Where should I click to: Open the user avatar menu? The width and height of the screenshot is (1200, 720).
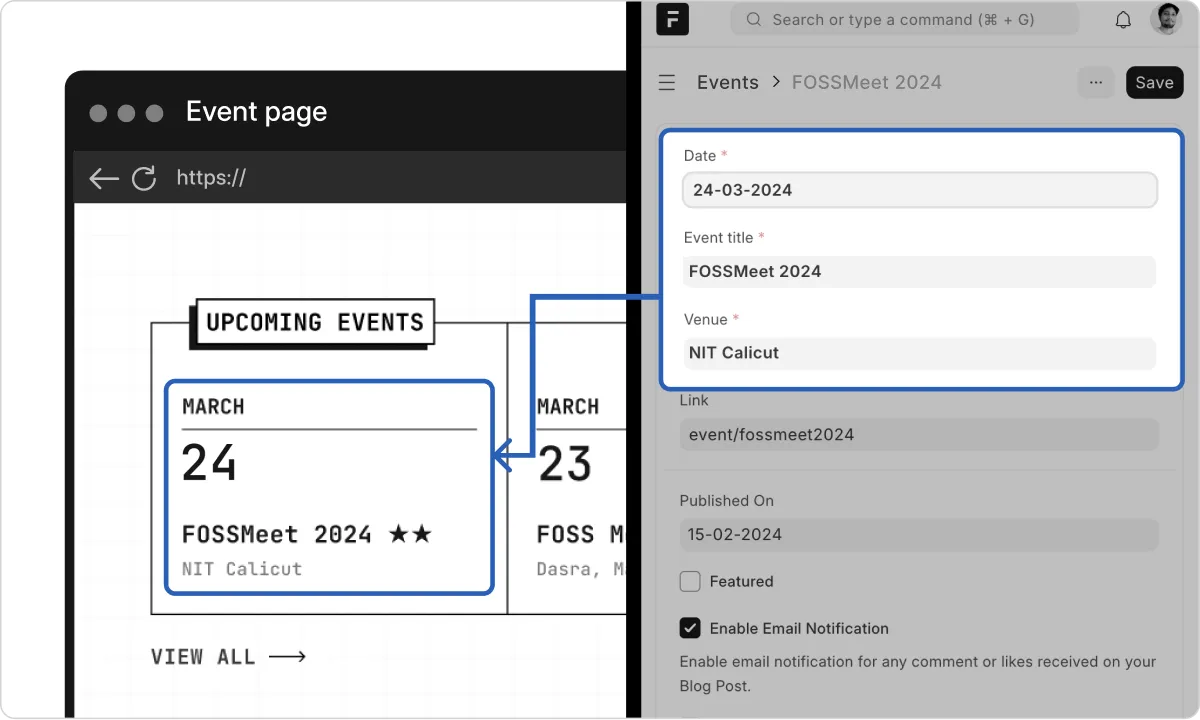coord(1165,19)
